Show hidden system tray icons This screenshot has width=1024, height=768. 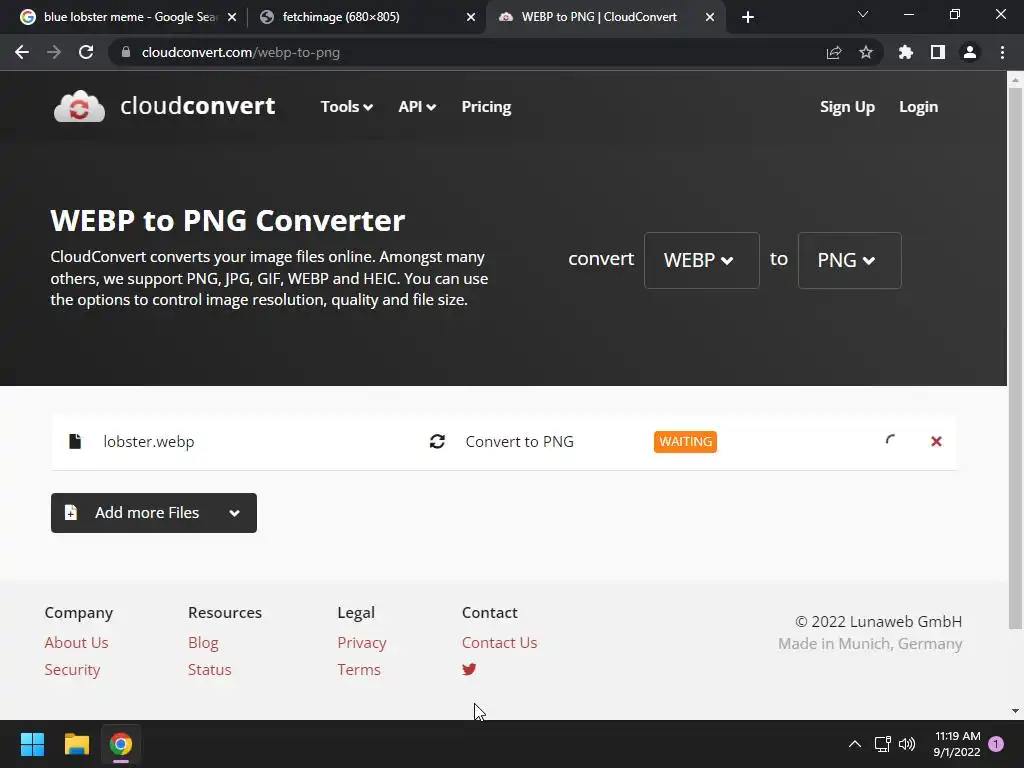point(854,744)
